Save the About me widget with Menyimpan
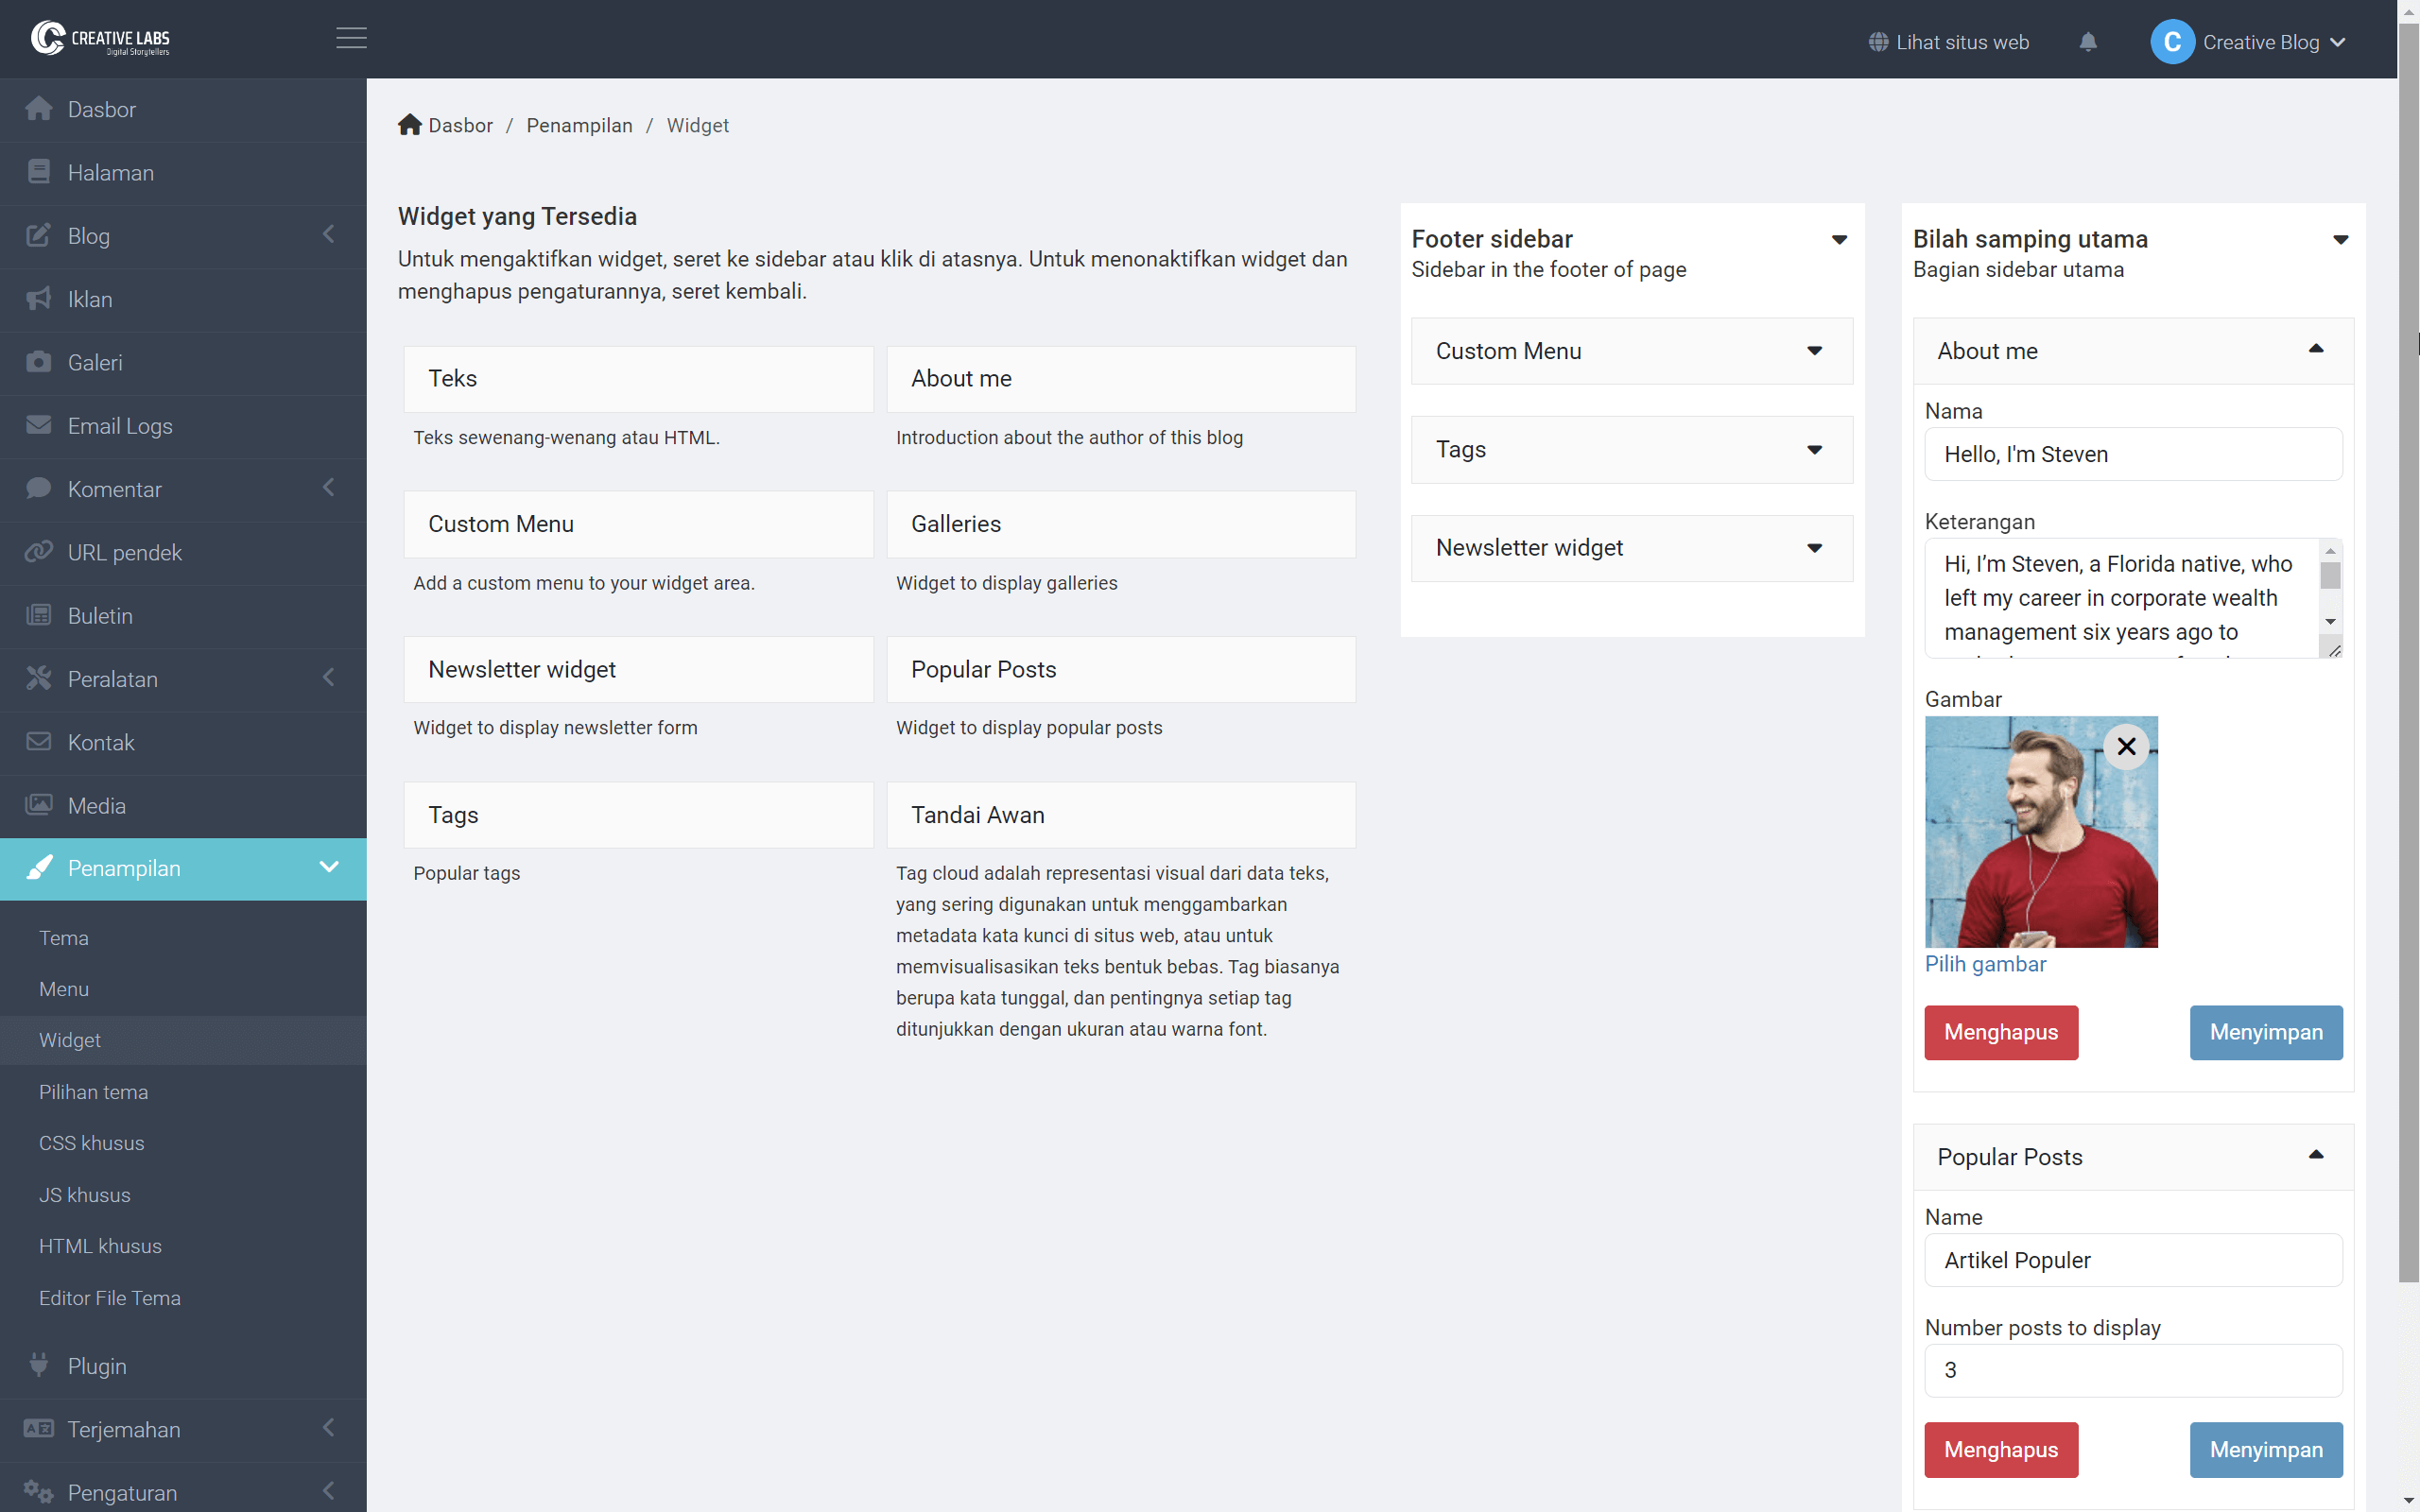 pyautogui.click(x=2266, y=1032)
